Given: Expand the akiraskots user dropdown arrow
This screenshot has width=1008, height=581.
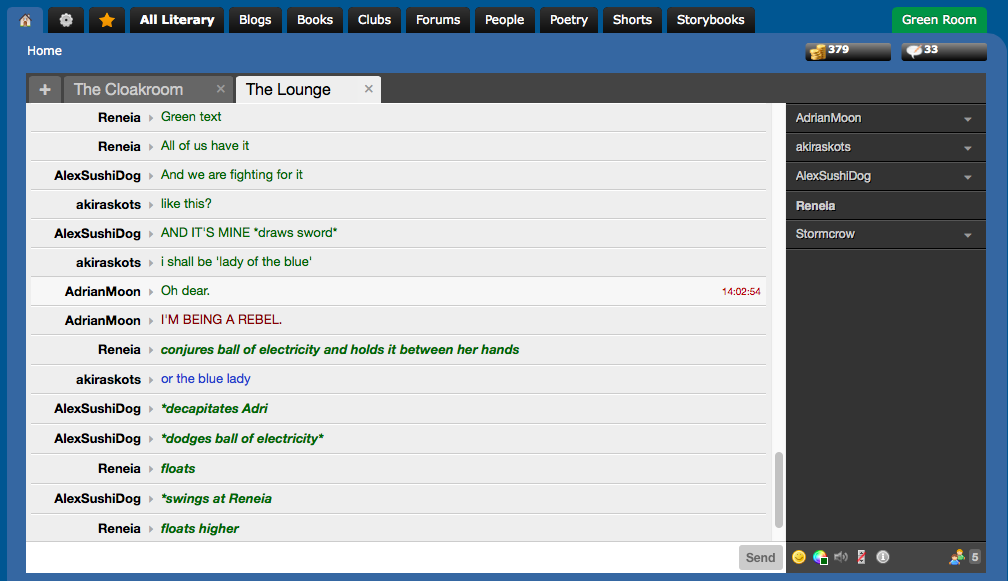Looking at the screenshot, I should pyautogui.click(x=967, y=148).
